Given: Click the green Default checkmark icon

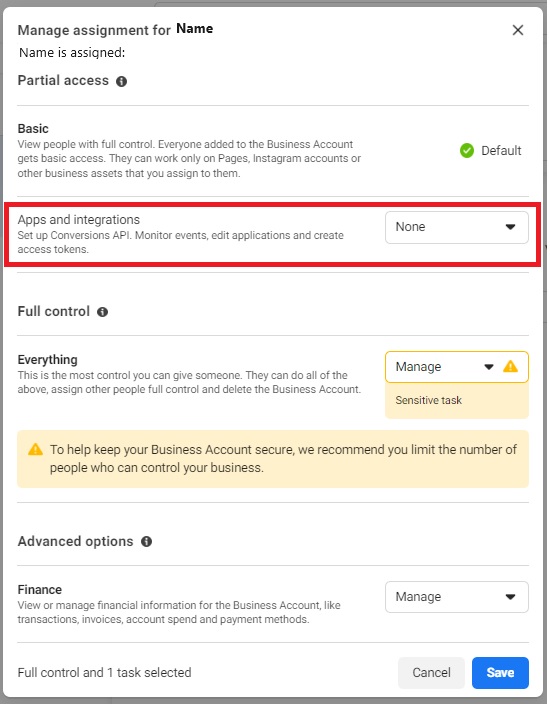Looking at the screenshot, I should tap(467, 150).
